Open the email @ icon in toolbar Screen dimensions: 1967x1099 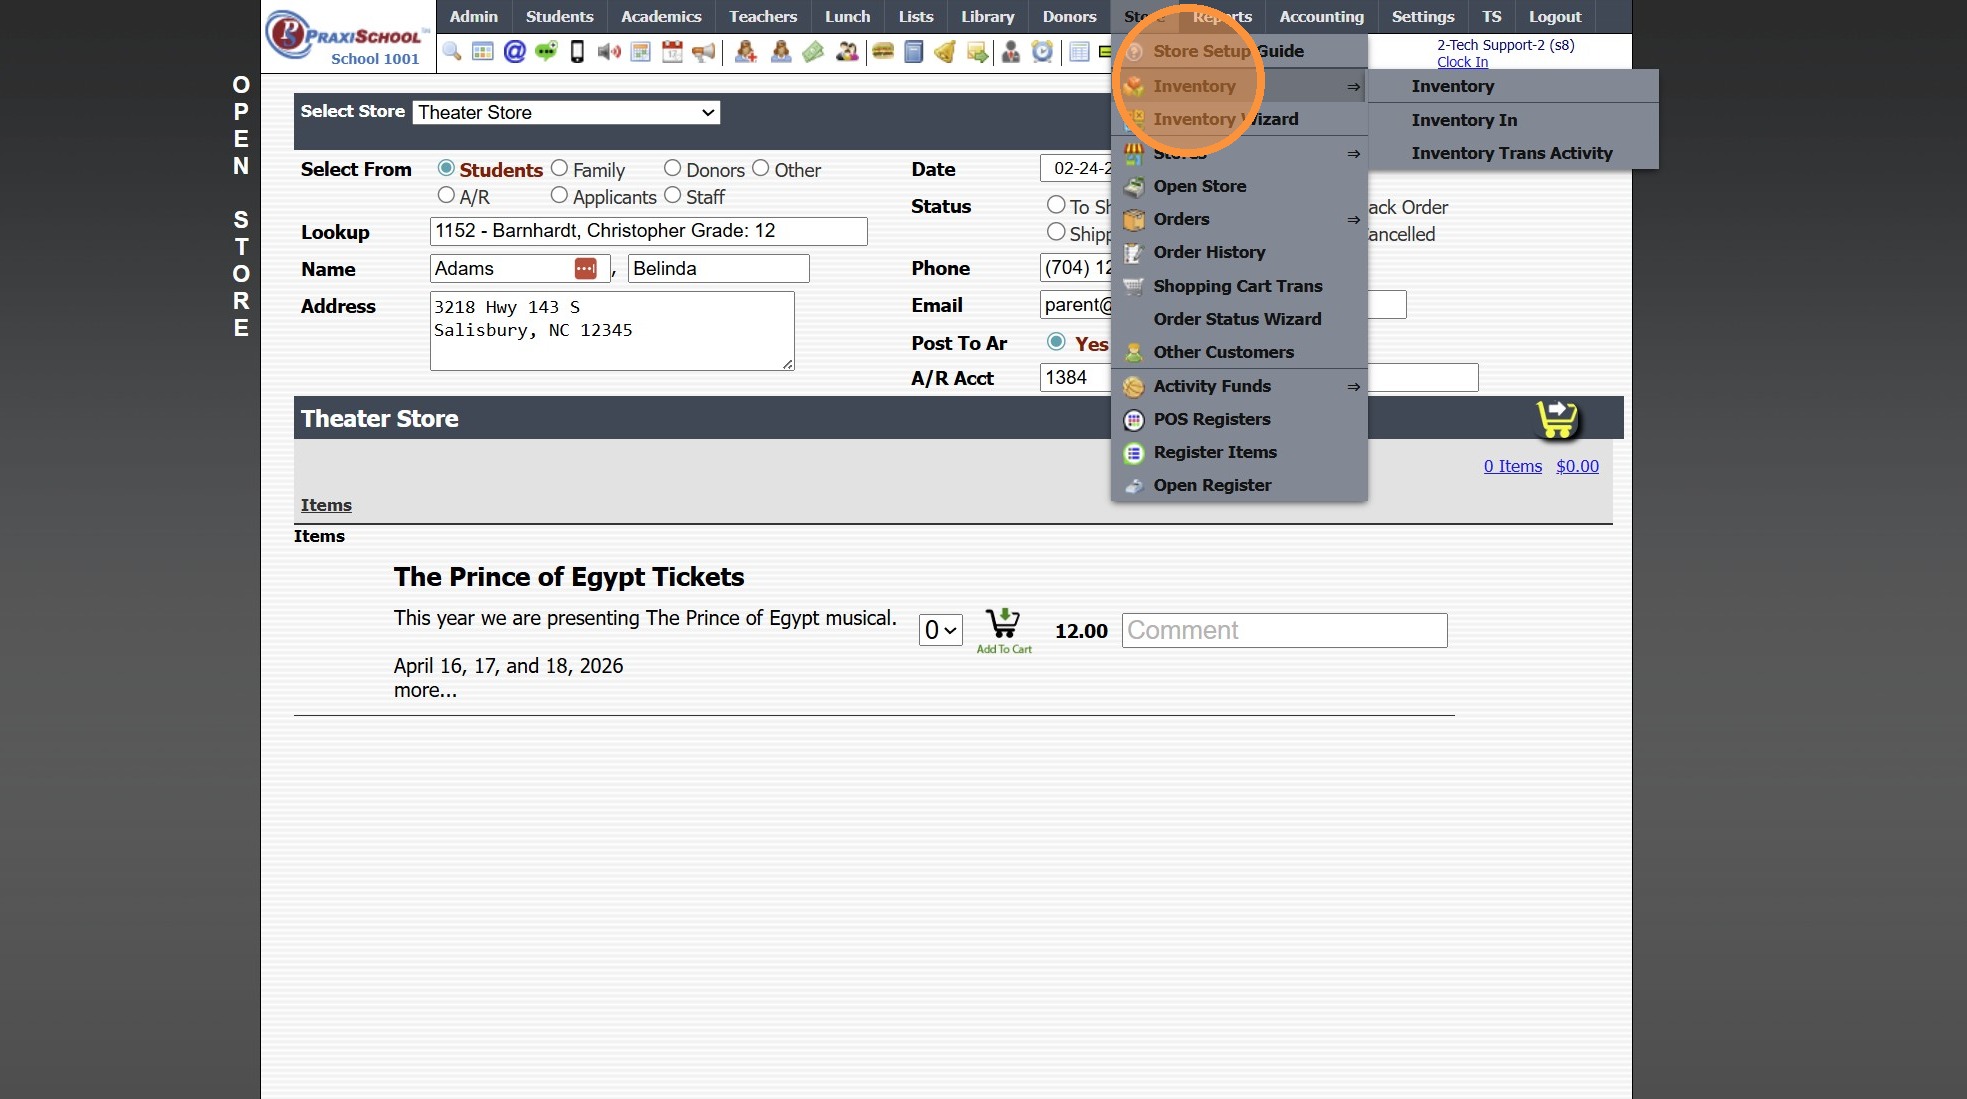514,52
